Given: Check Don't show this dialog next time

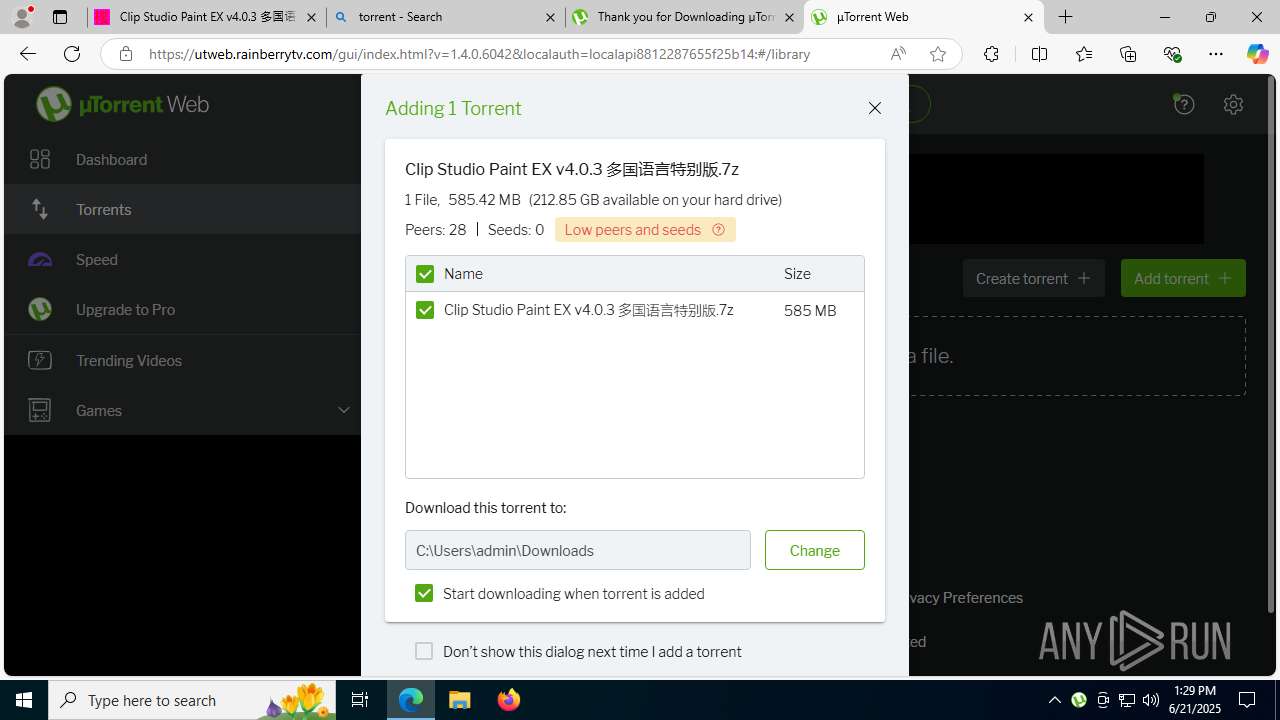Looking at the screenshot, I should [x=424, y=651].
